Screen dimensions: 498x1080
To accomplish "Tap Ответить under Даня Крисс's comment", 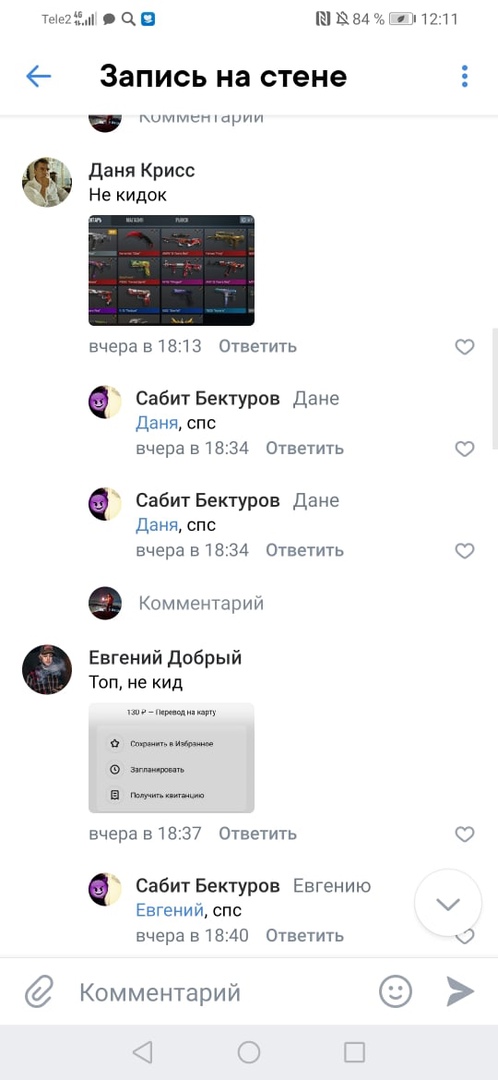I will 258,346.
